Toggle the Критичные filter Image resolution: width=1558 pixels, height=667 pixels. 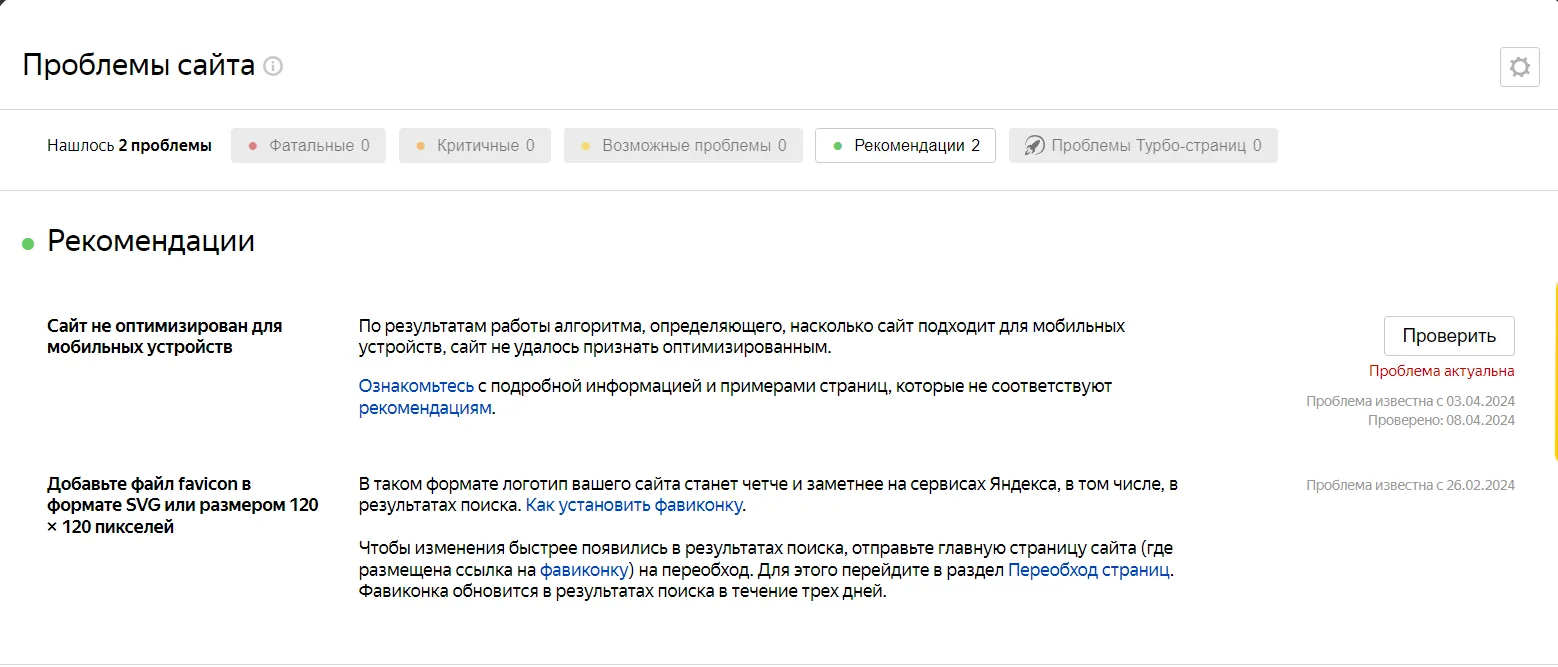(x=474, y=145)
